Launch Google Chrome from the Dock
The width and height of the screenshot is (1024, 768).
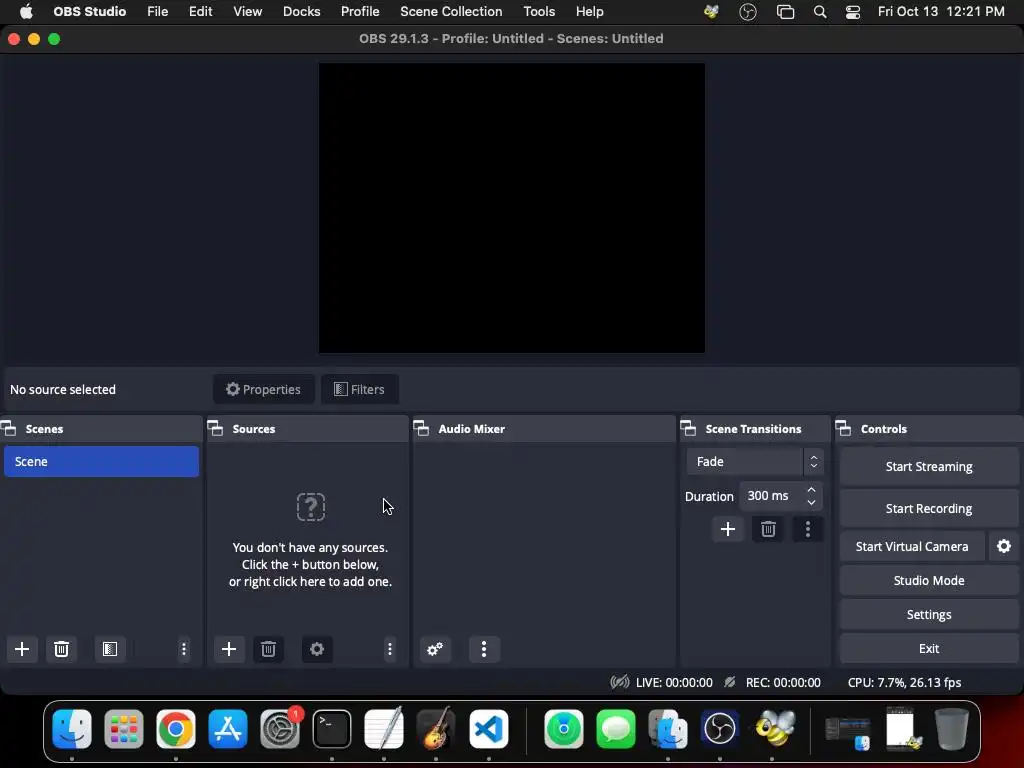[x=176, y=729]
